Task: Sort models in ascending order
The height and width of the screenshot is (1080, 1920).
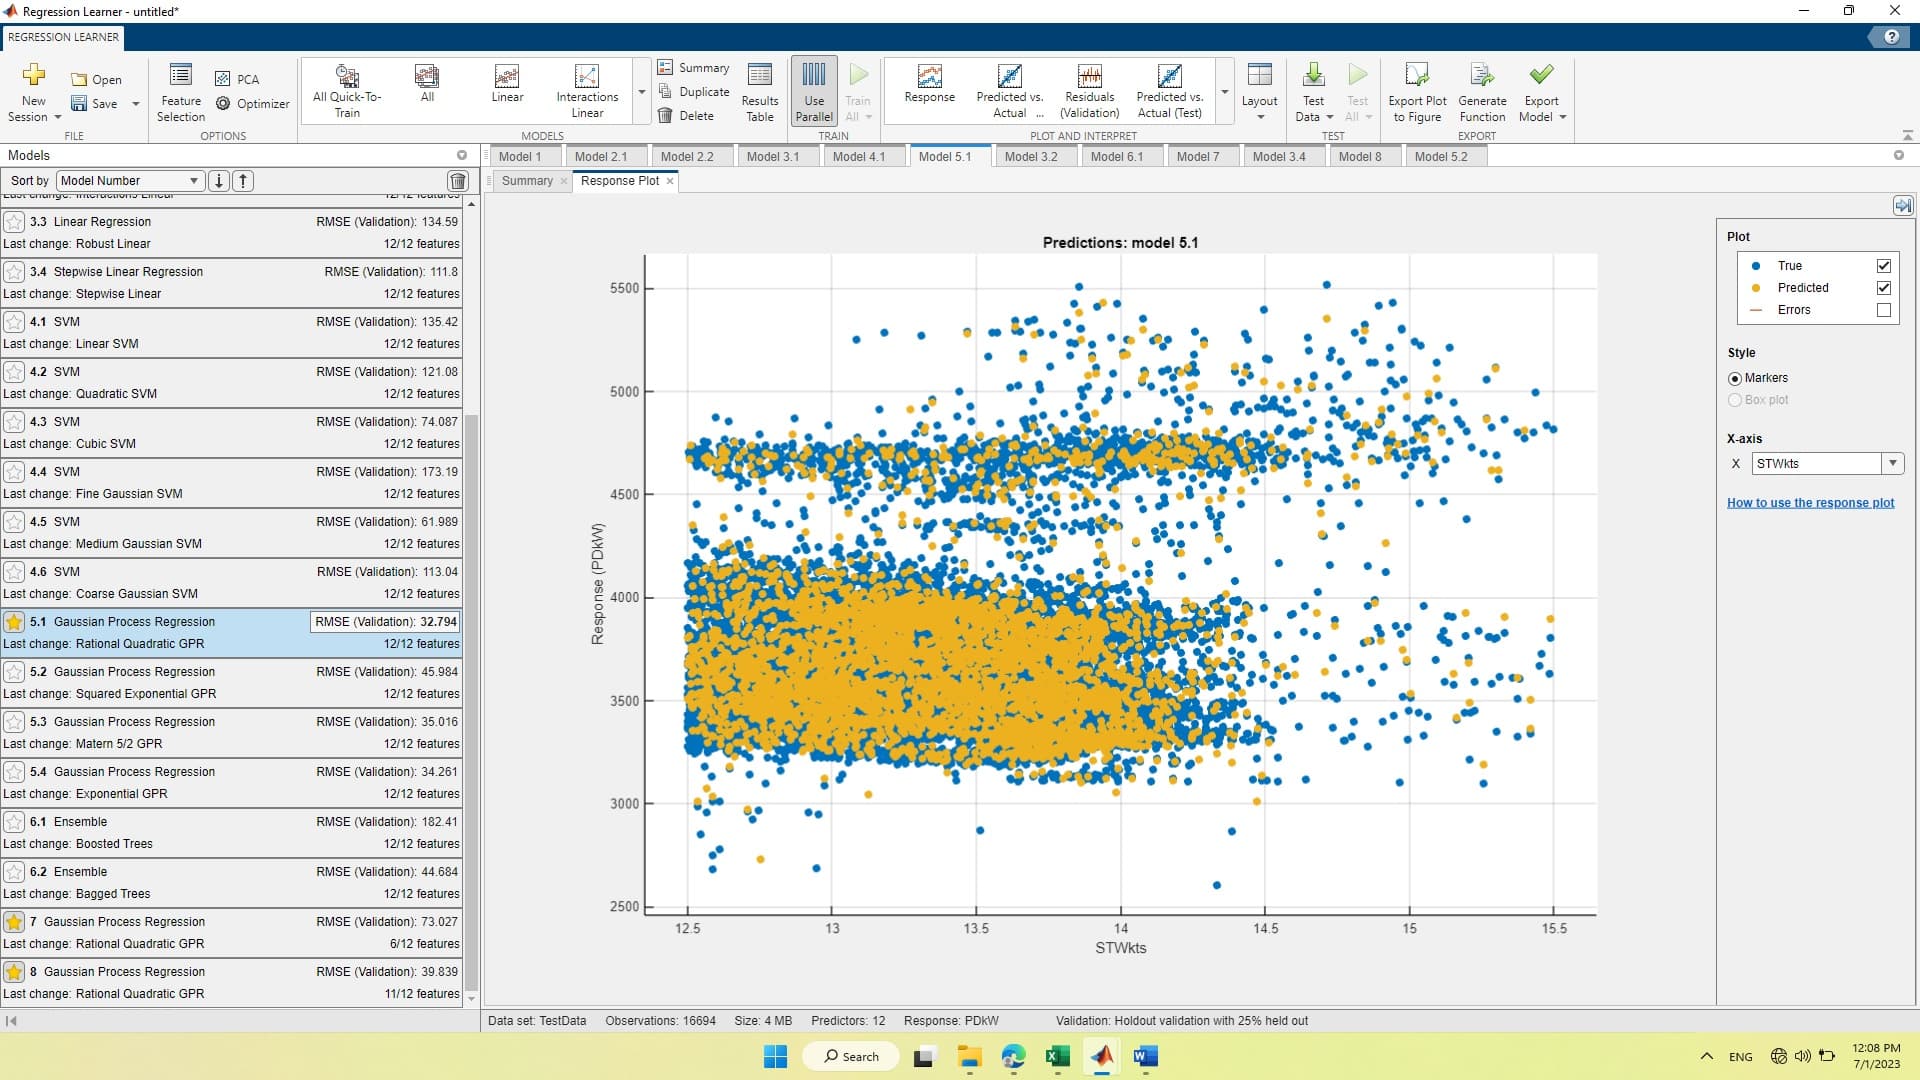Action: pos(243,181)
